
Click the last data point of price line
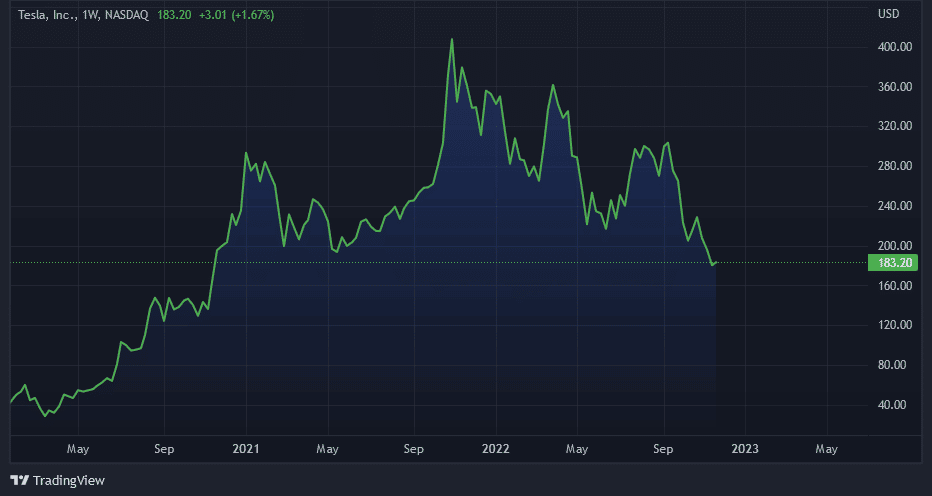click(716, 262)
